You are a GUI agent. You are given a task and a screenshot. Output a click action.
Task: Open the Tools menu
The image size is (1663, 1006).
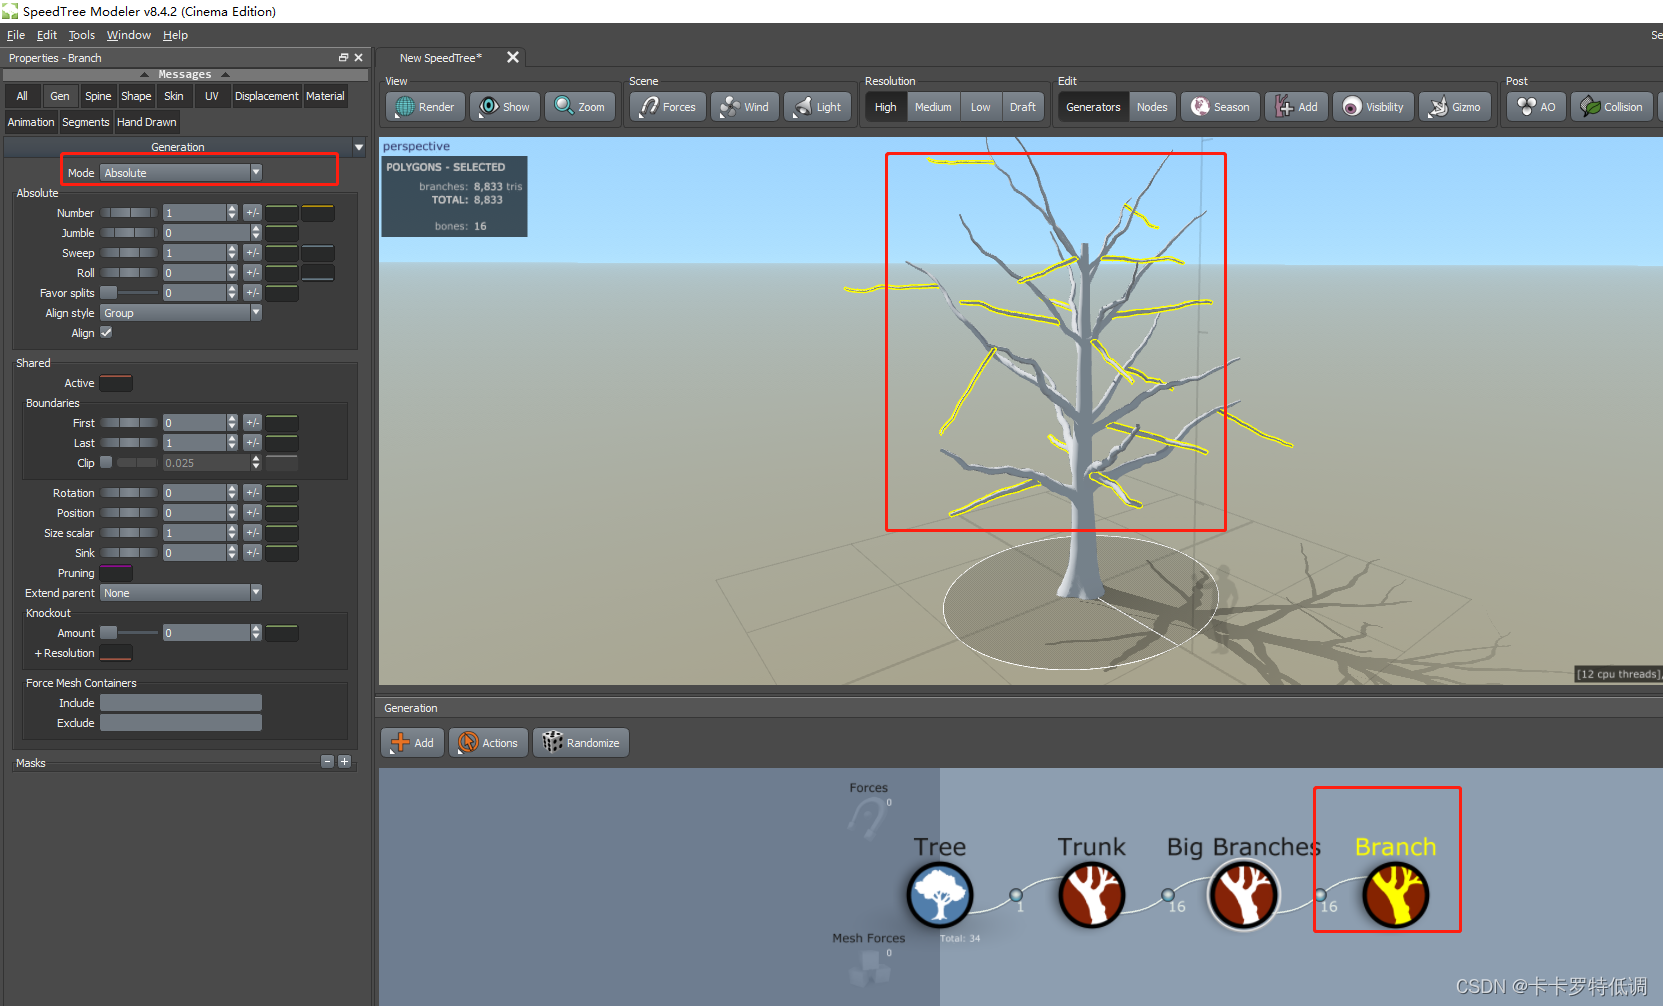coord(82,35)
